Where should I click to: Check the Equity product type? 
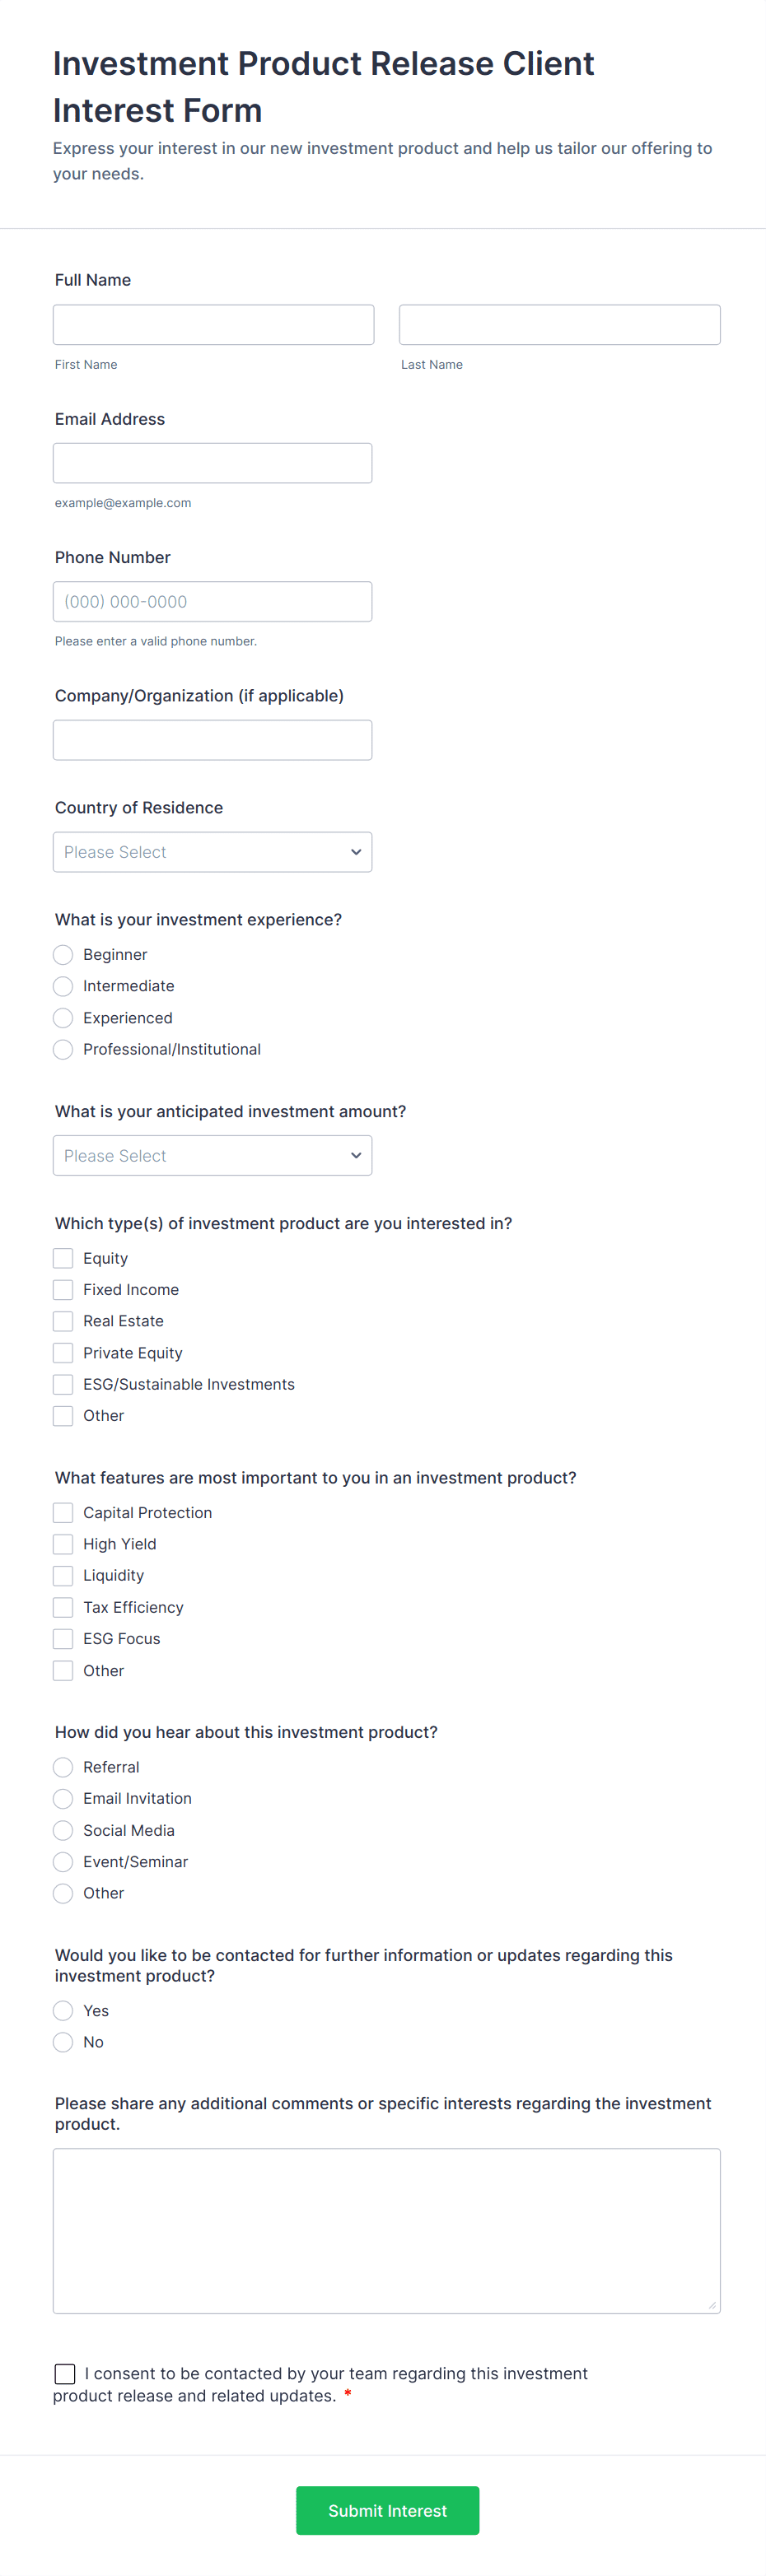pos(63,1258)
